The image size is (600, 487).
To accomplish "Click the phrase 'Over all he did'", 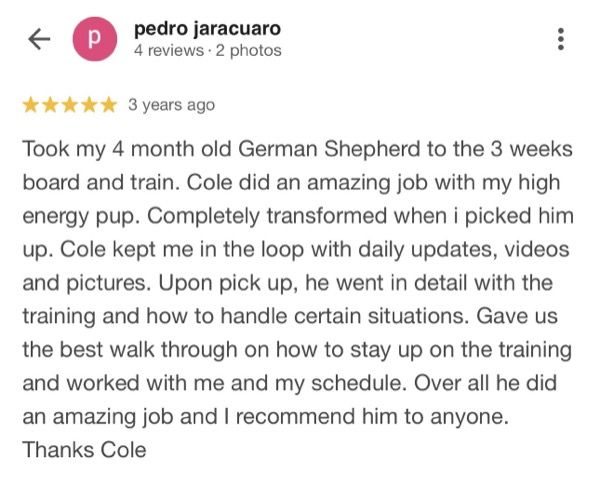I will click(502, 383).
